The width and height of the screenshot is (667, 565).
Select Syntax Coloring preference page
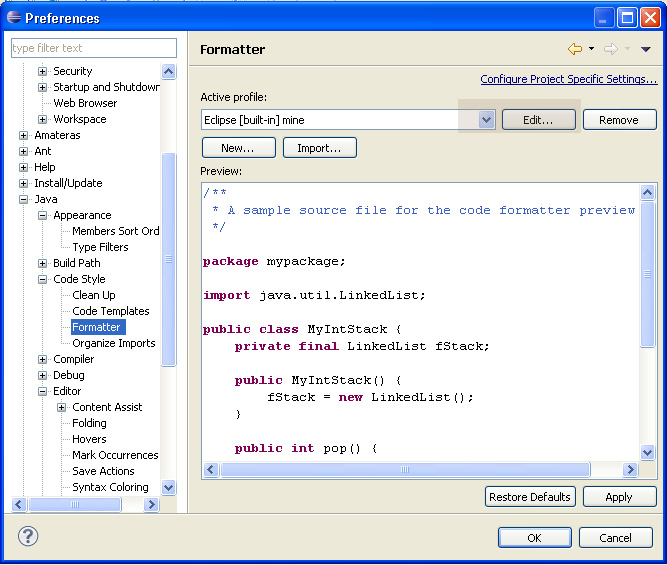coord(110,487)
